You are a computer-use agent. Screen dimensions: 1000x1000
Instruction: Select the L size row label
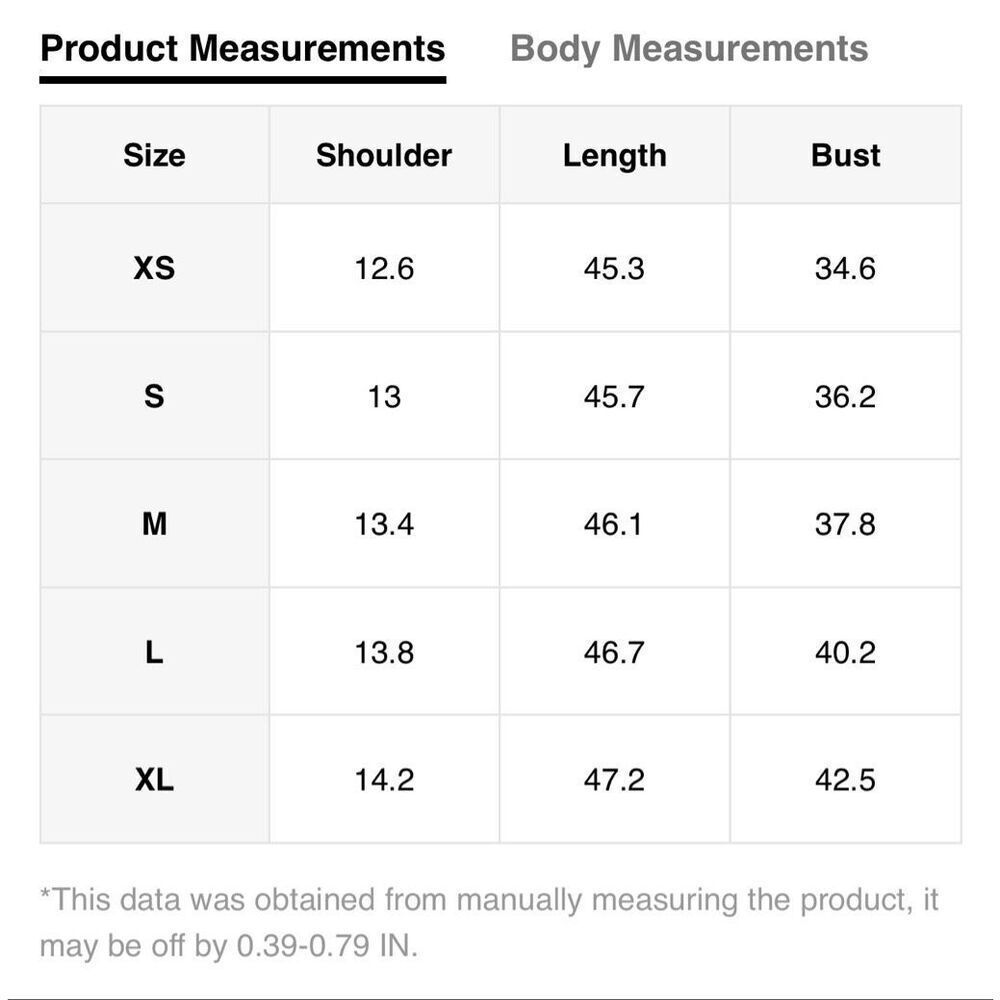(154, 652)
